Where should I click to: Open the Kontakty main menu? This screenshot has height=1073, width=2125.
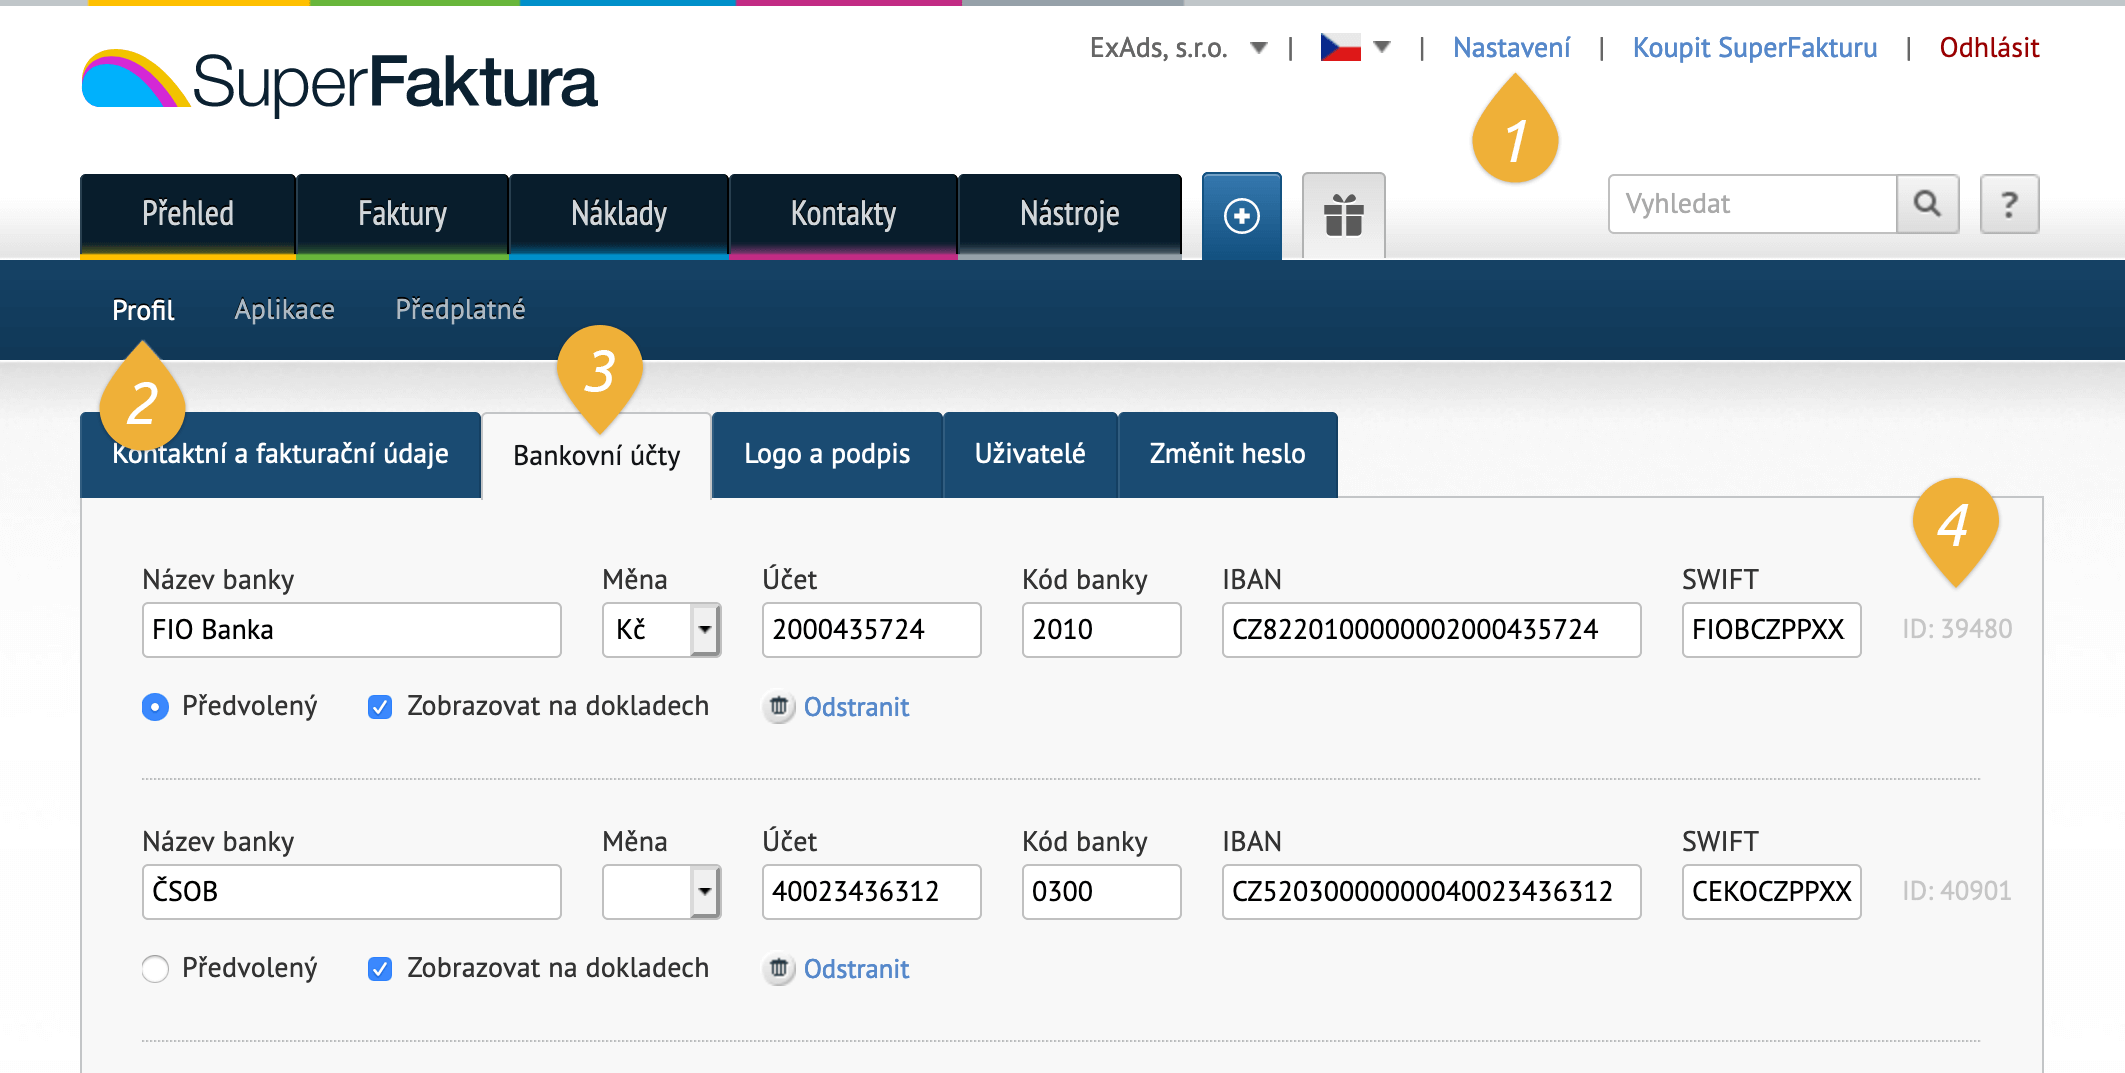(x=843, y=215)
